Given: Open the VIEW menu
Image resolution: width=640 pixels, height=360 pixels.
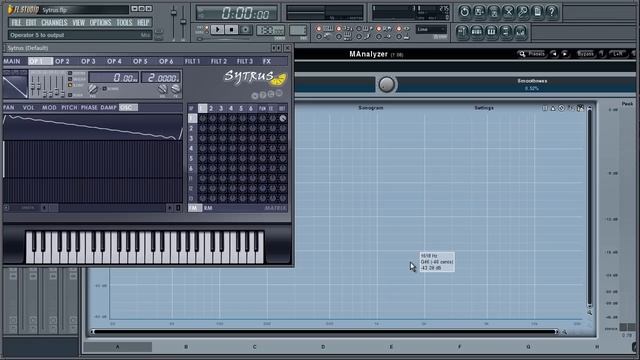Looking at the screenshot, I should pyautogui.click(x=78, y=22).
